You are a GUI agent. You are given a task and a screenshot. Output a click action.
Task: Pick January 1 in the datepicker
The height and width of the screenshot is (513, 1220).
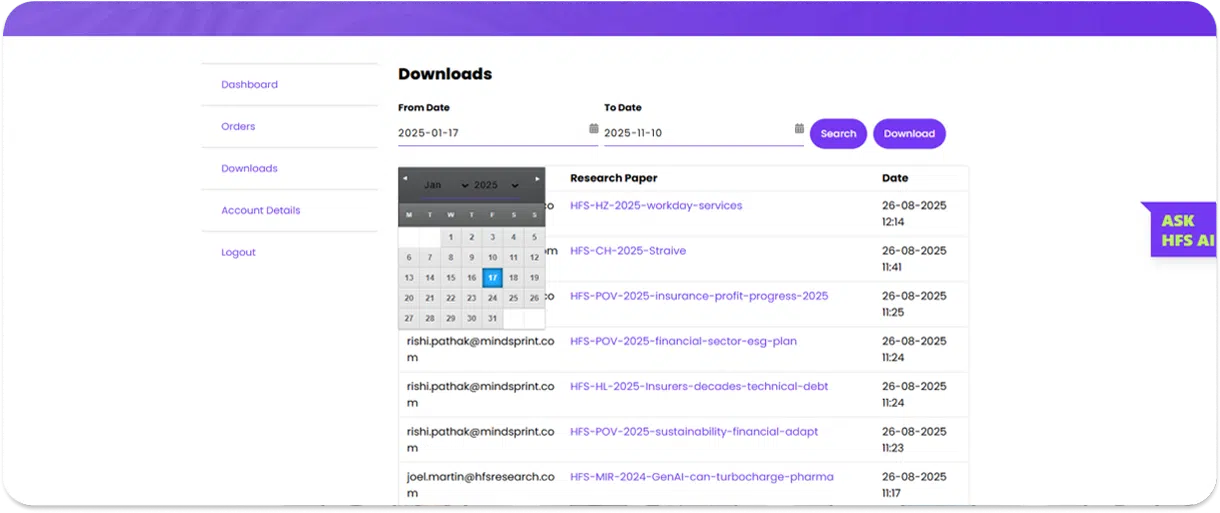(450, 237)
